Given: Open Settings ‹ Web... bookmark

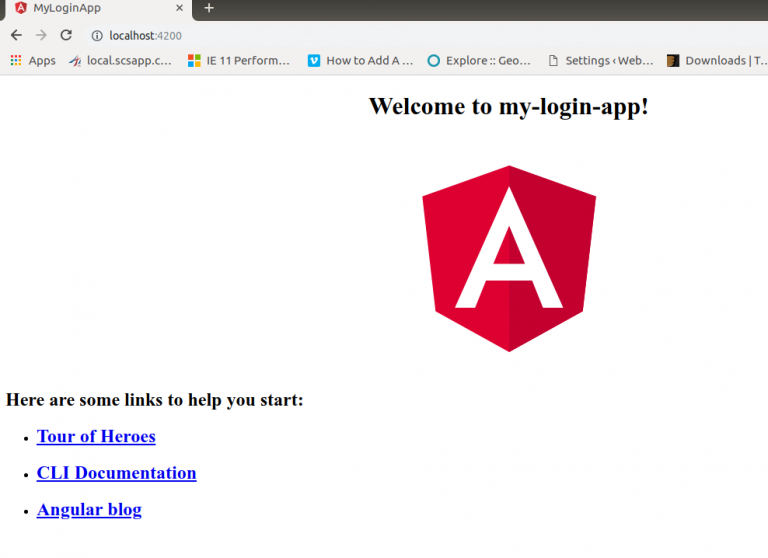Looking at the screenshot, I should (x=600, y=61).
